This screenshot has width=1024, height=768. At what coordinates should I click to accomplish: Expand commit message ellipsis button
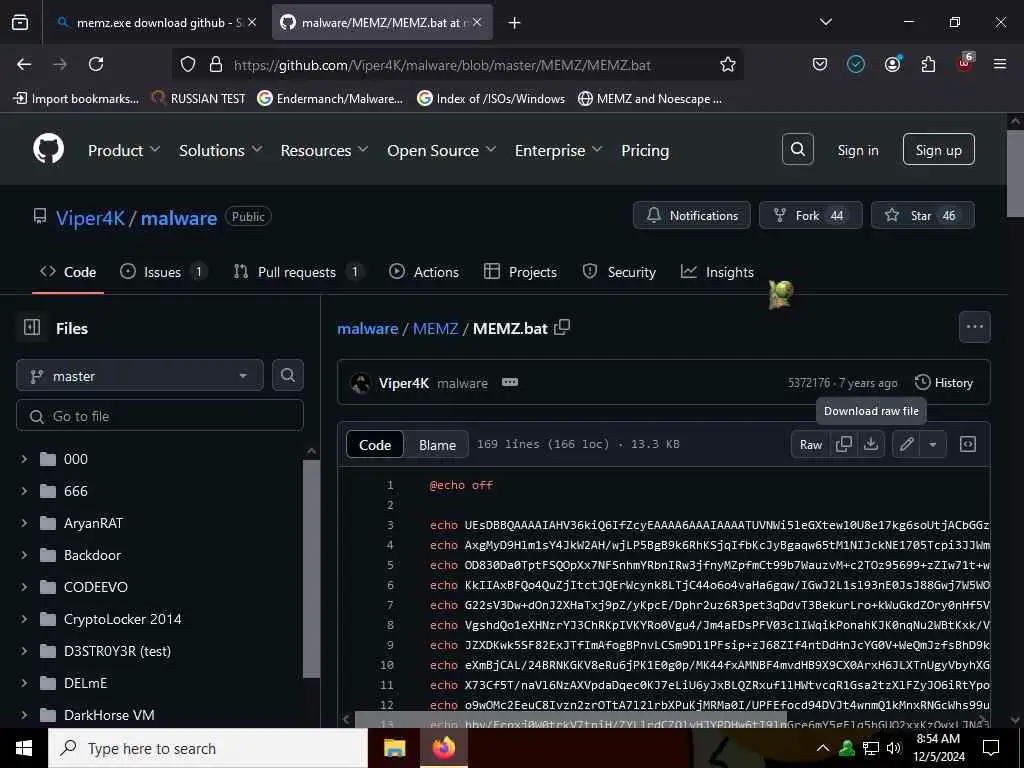coord(509,382)
